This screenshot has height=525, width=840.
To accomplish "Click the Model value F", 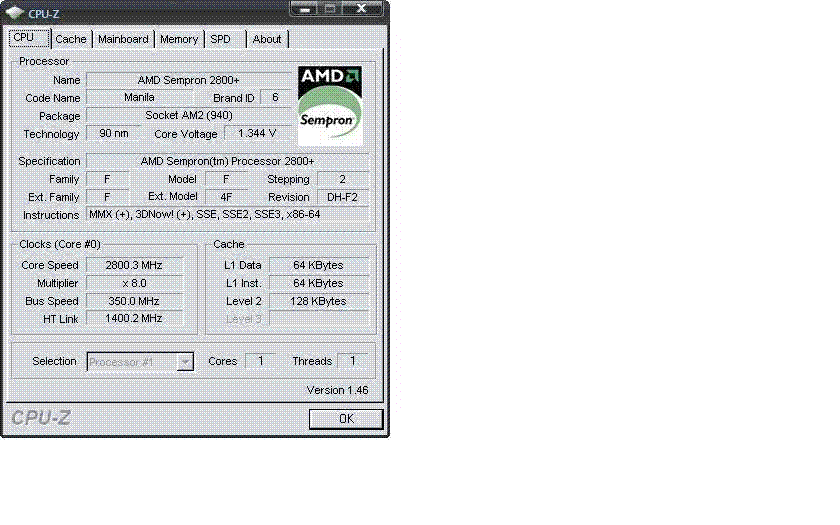I will [x=226, y=179].
